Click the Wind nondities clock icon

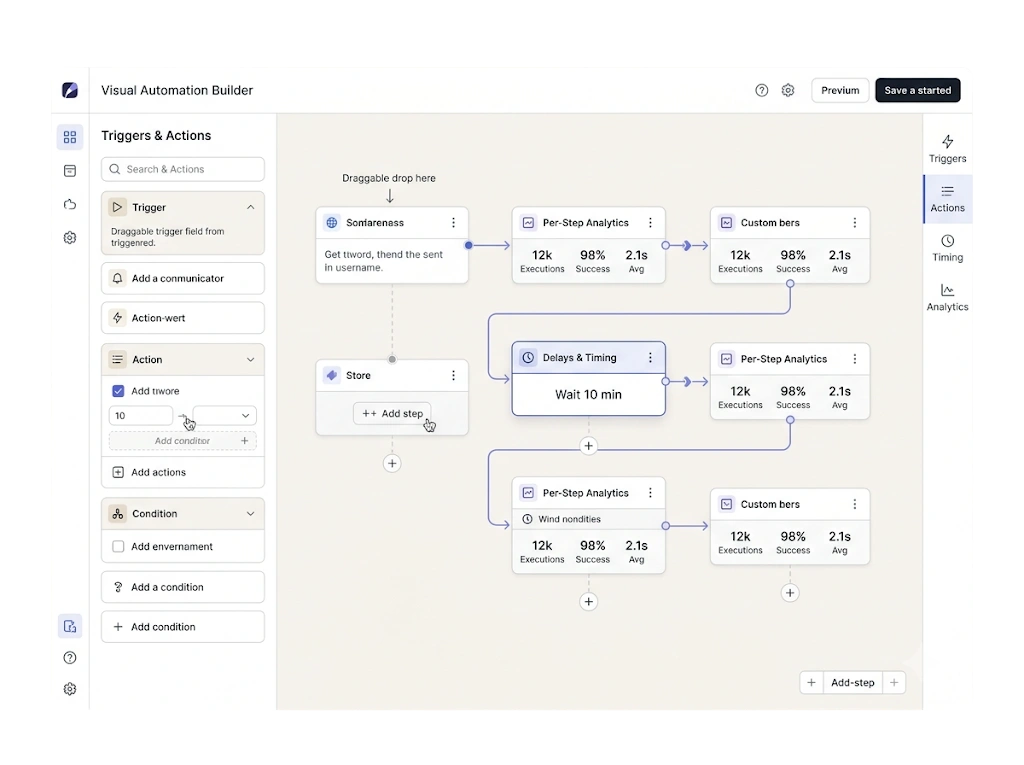(528, 519)
